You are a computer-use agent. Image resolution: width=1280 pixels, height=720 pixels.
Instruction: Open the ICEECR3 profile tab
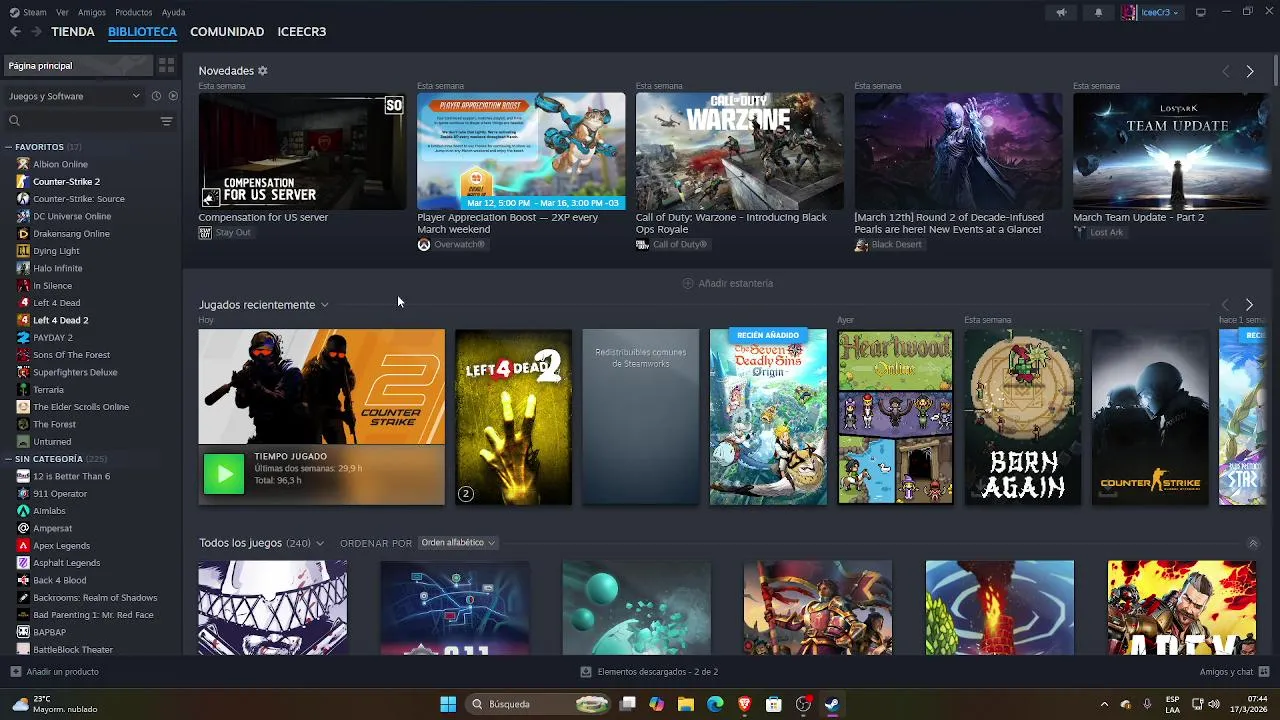click(x=302, y=32)
